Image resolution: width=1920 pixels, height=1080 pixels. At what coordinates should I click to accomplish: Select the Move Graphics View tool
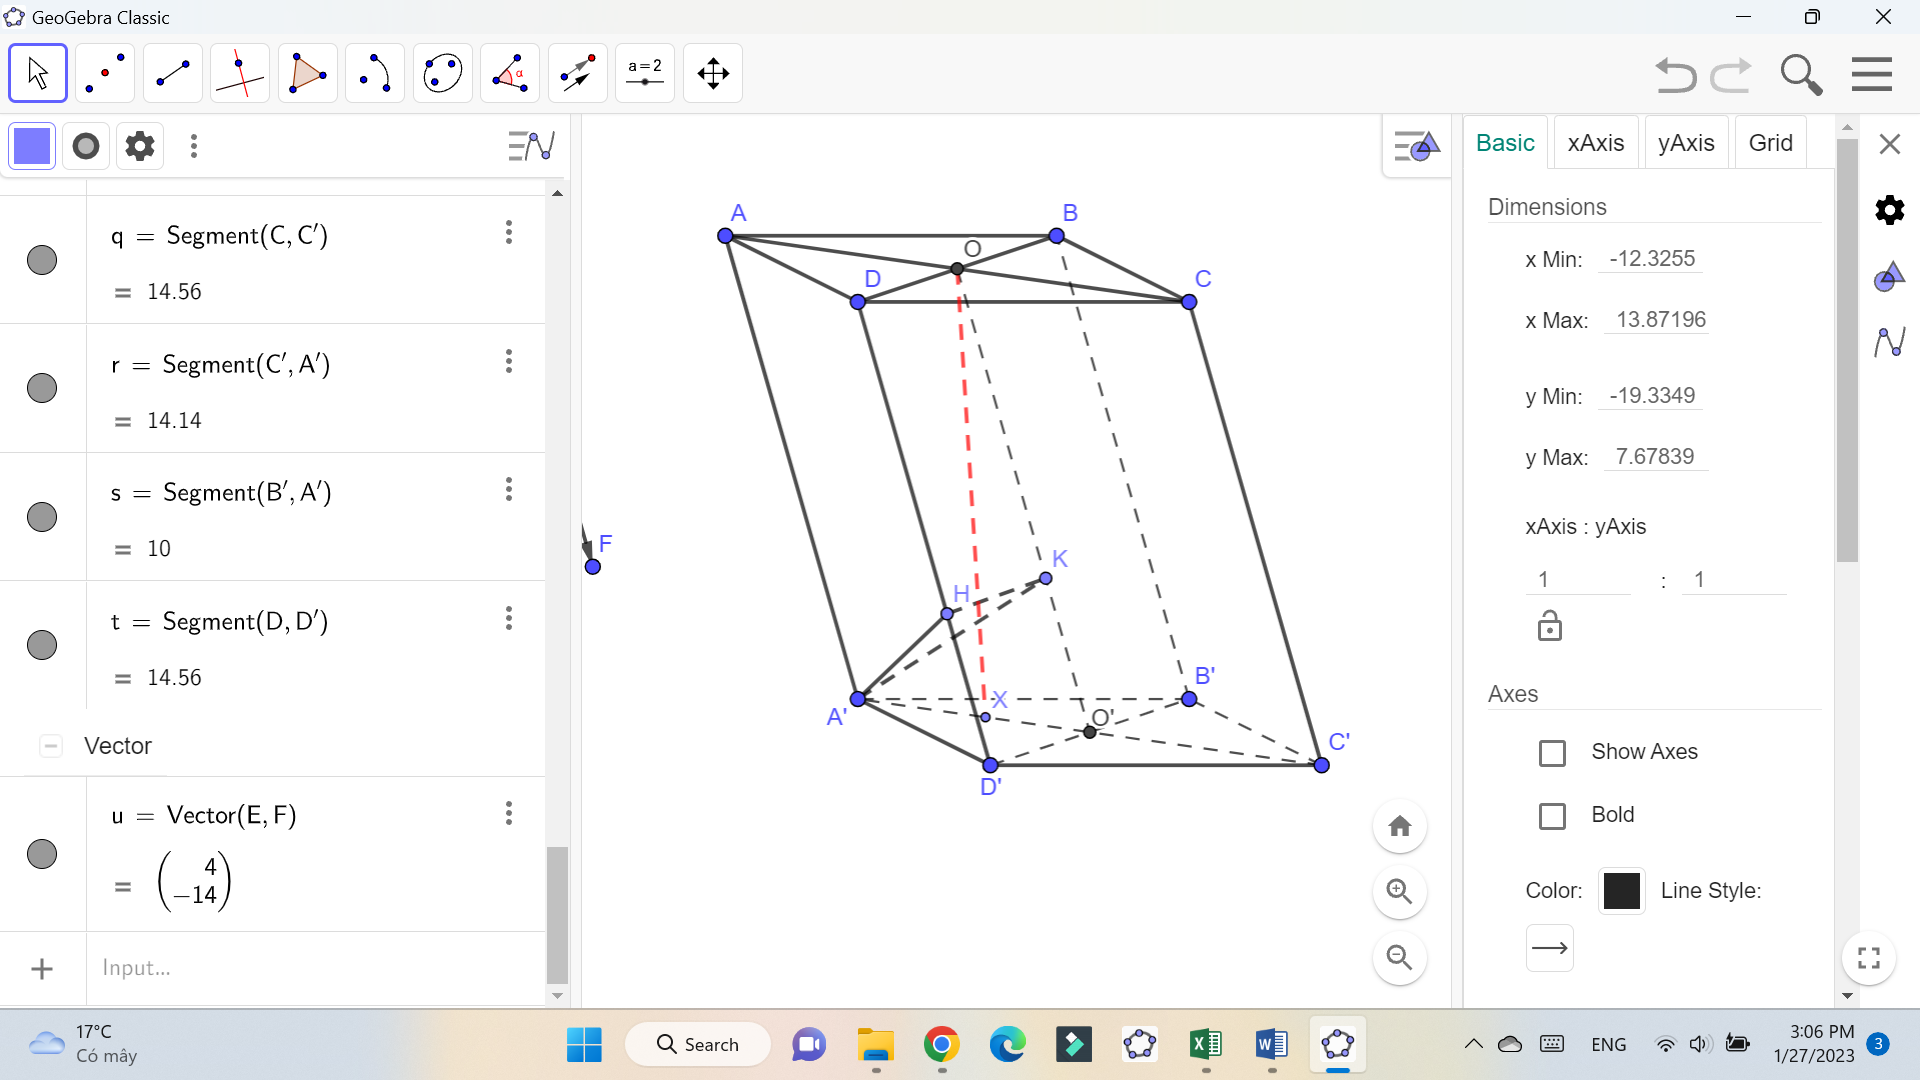coord(713,73)
